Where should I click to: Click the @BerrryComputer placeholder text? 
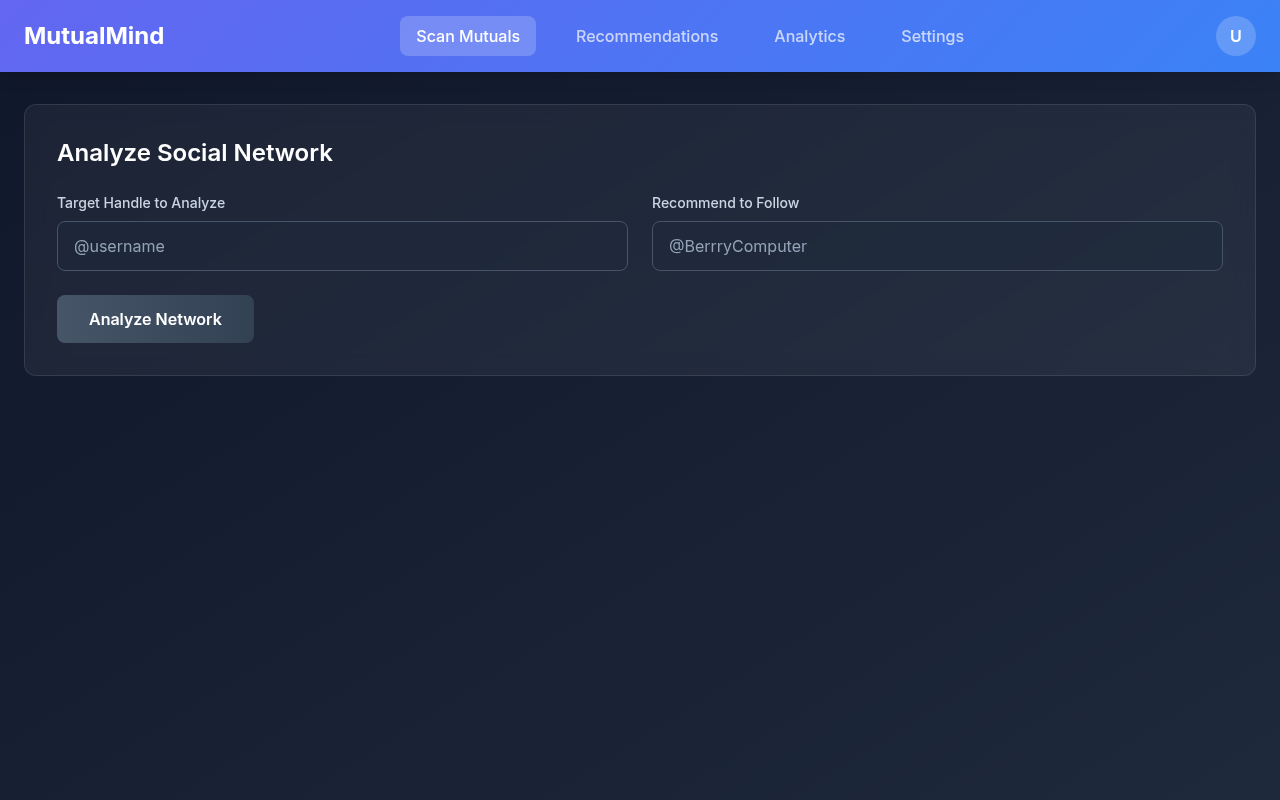click(737, 246)
